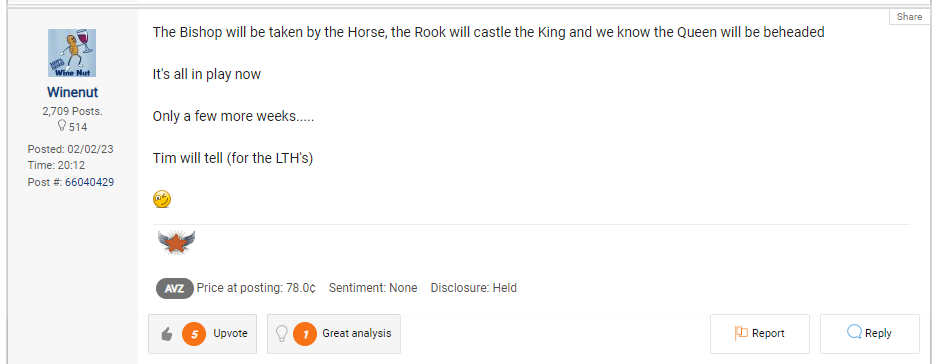
Task: Open post number 66040429 link
Action: pos(89,182)
